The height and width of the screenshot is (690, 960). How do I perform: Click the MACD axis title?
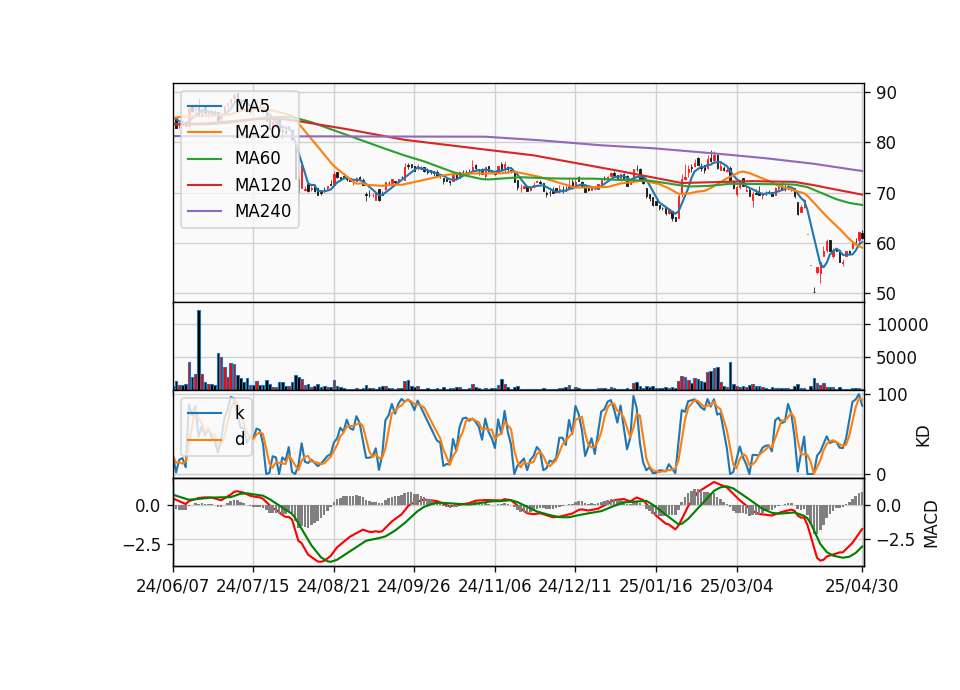tap(931, 524)
